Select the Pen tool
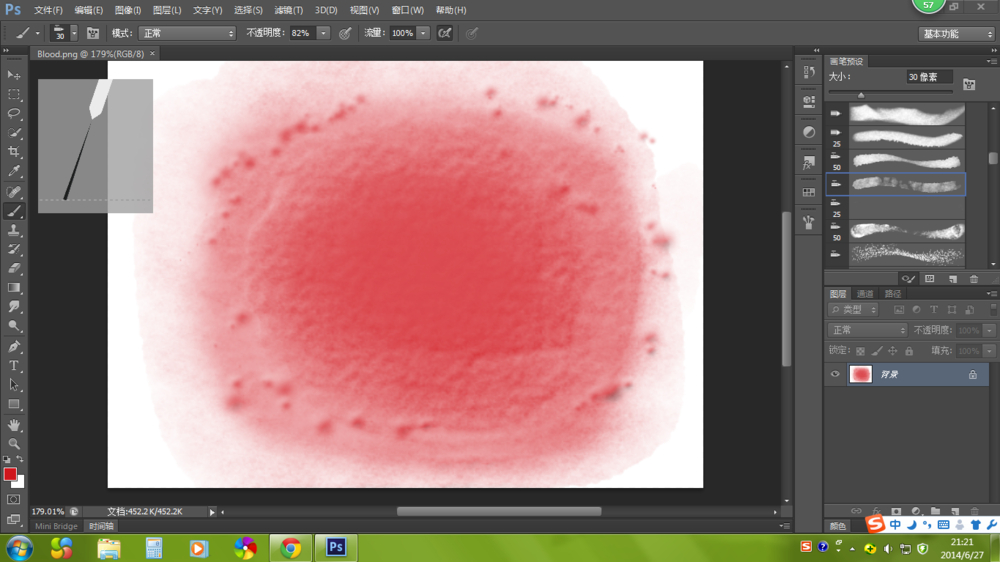The image size is (1000, 562). (x=14, y=346)
